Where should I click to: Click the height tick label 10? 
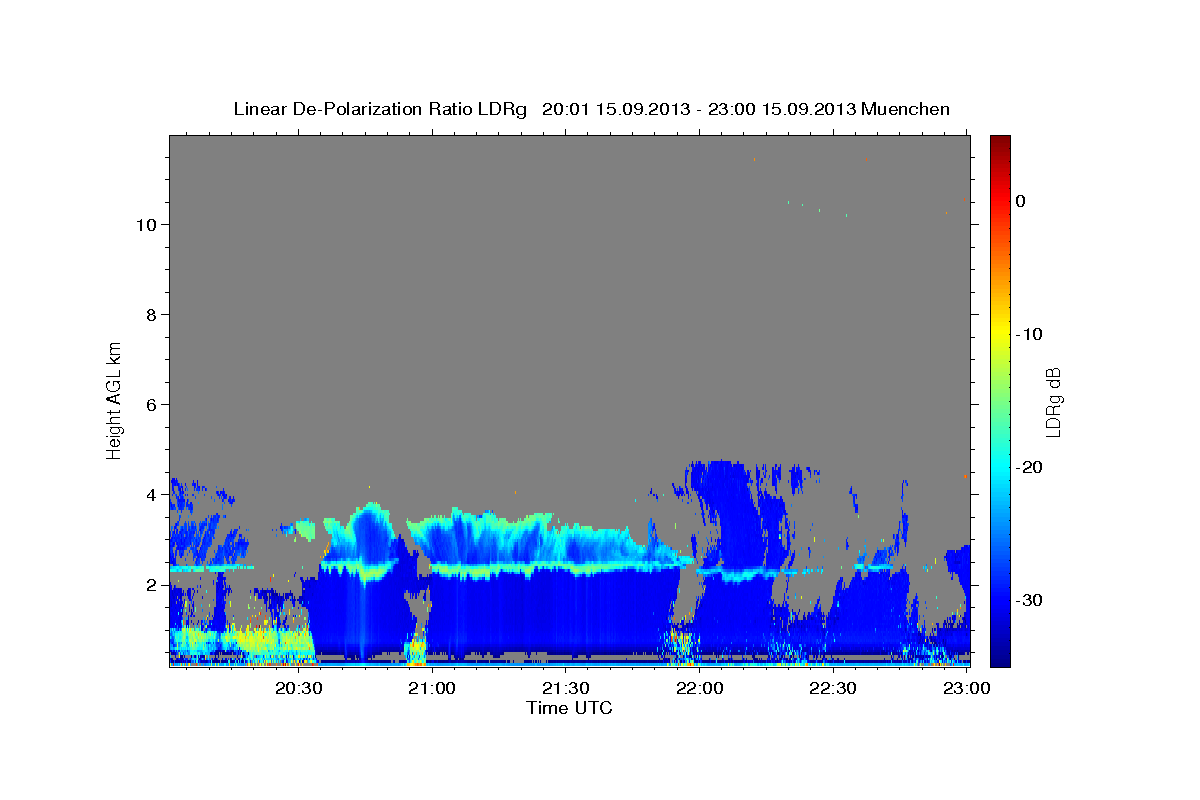146,225
